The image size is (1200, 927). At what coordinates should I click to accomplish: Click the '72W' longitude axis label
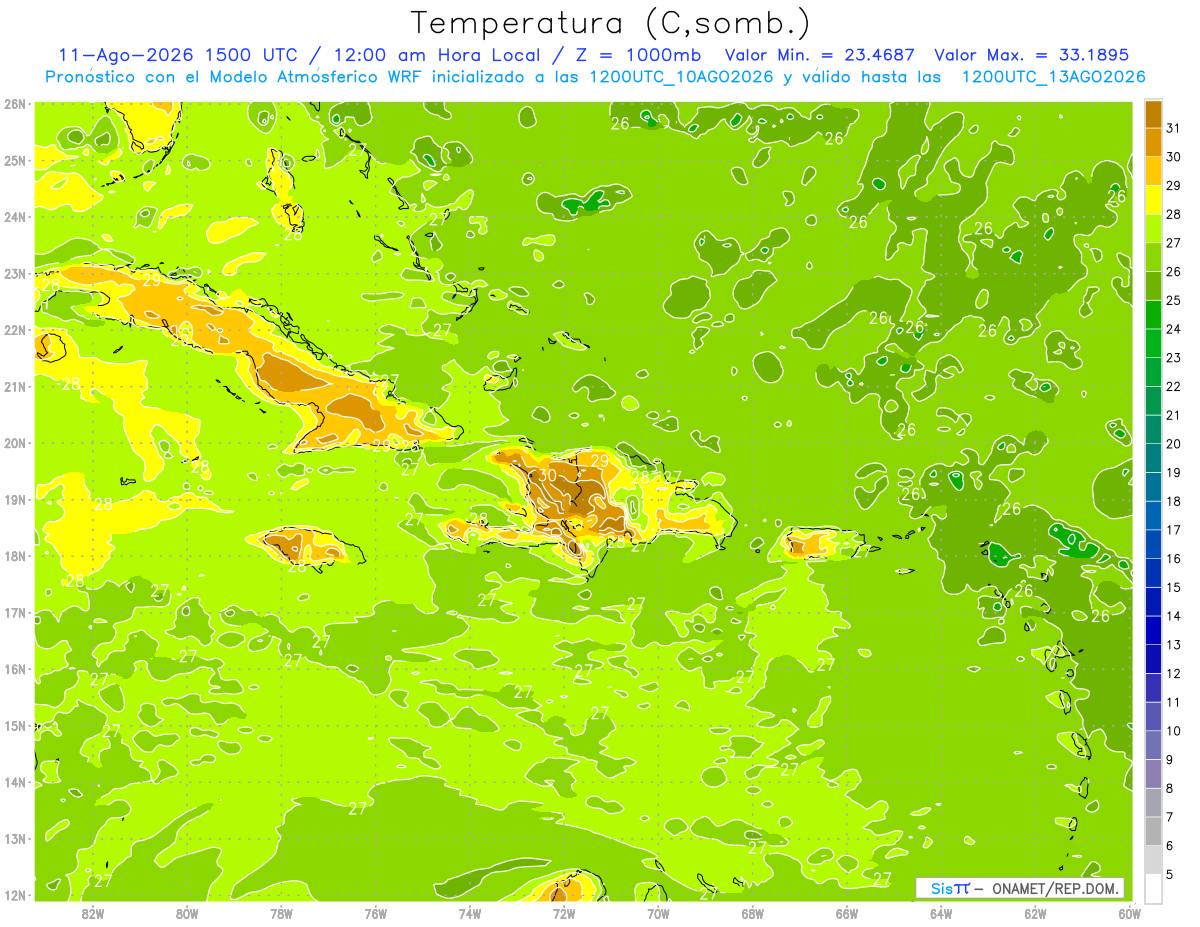tap(564, 913)
